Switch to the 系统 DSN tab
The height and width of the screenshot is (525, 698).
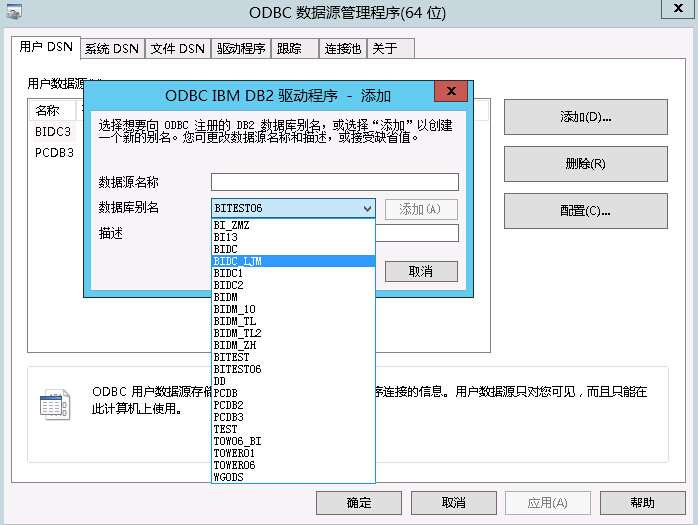click(112, 49)
